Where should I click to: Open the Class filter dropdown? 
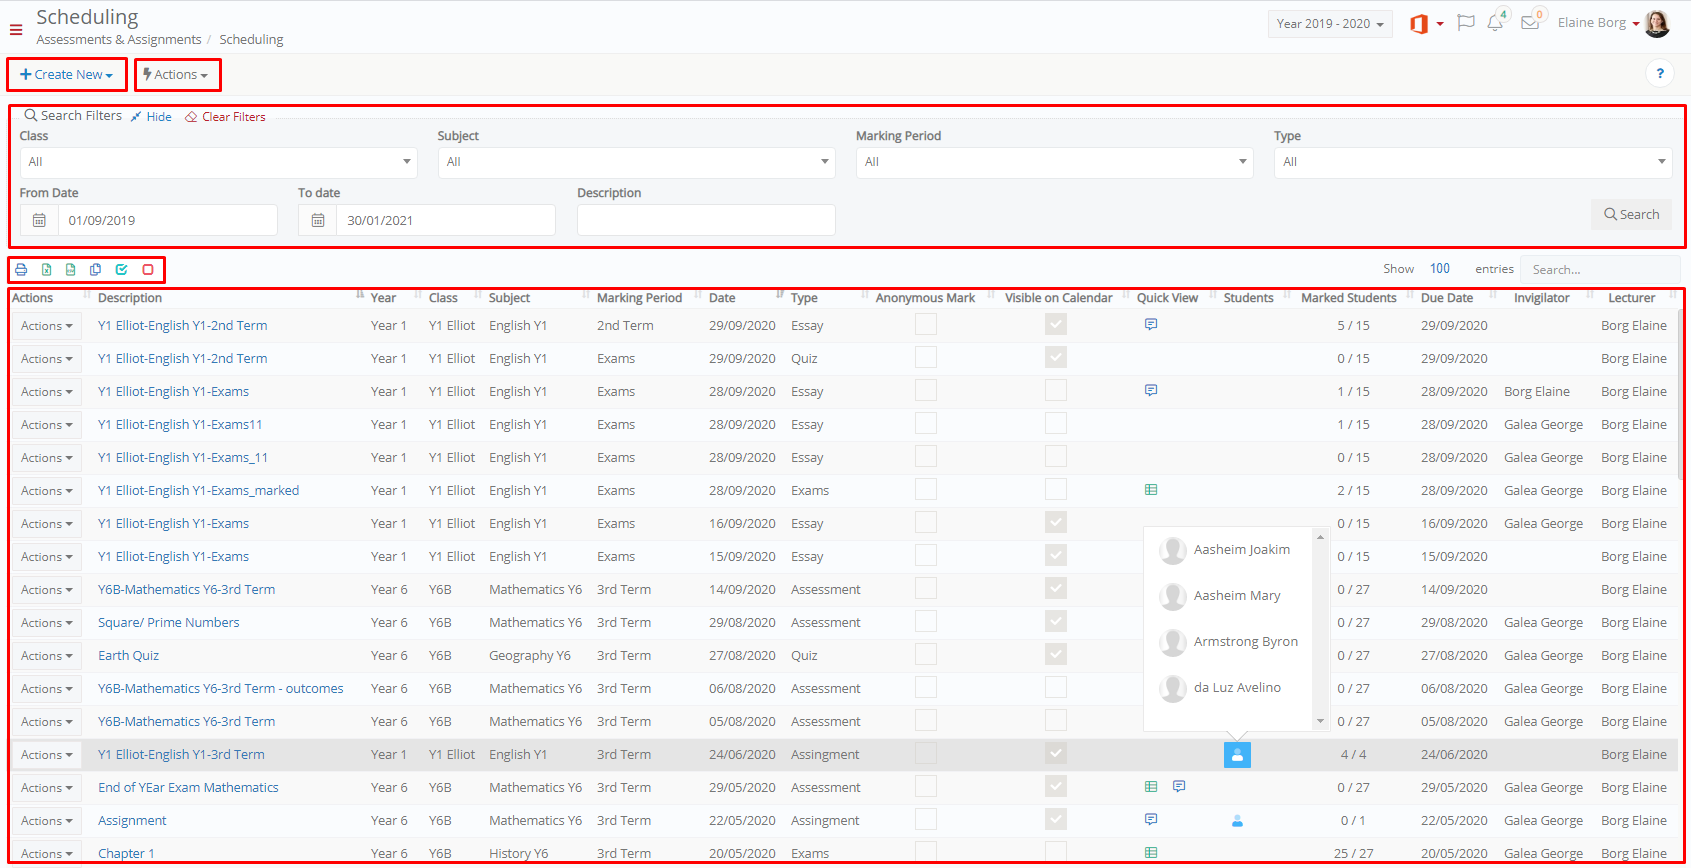(x=219, y=162)
